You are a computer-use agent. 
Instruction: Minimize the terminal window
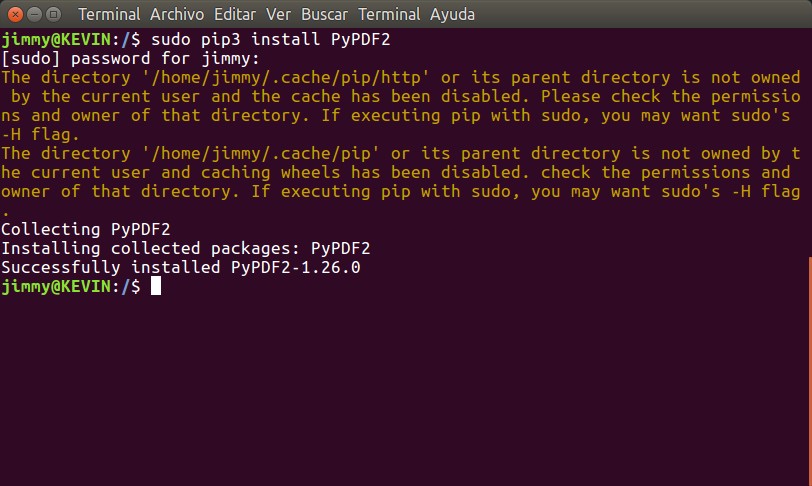tap(33, 15)
